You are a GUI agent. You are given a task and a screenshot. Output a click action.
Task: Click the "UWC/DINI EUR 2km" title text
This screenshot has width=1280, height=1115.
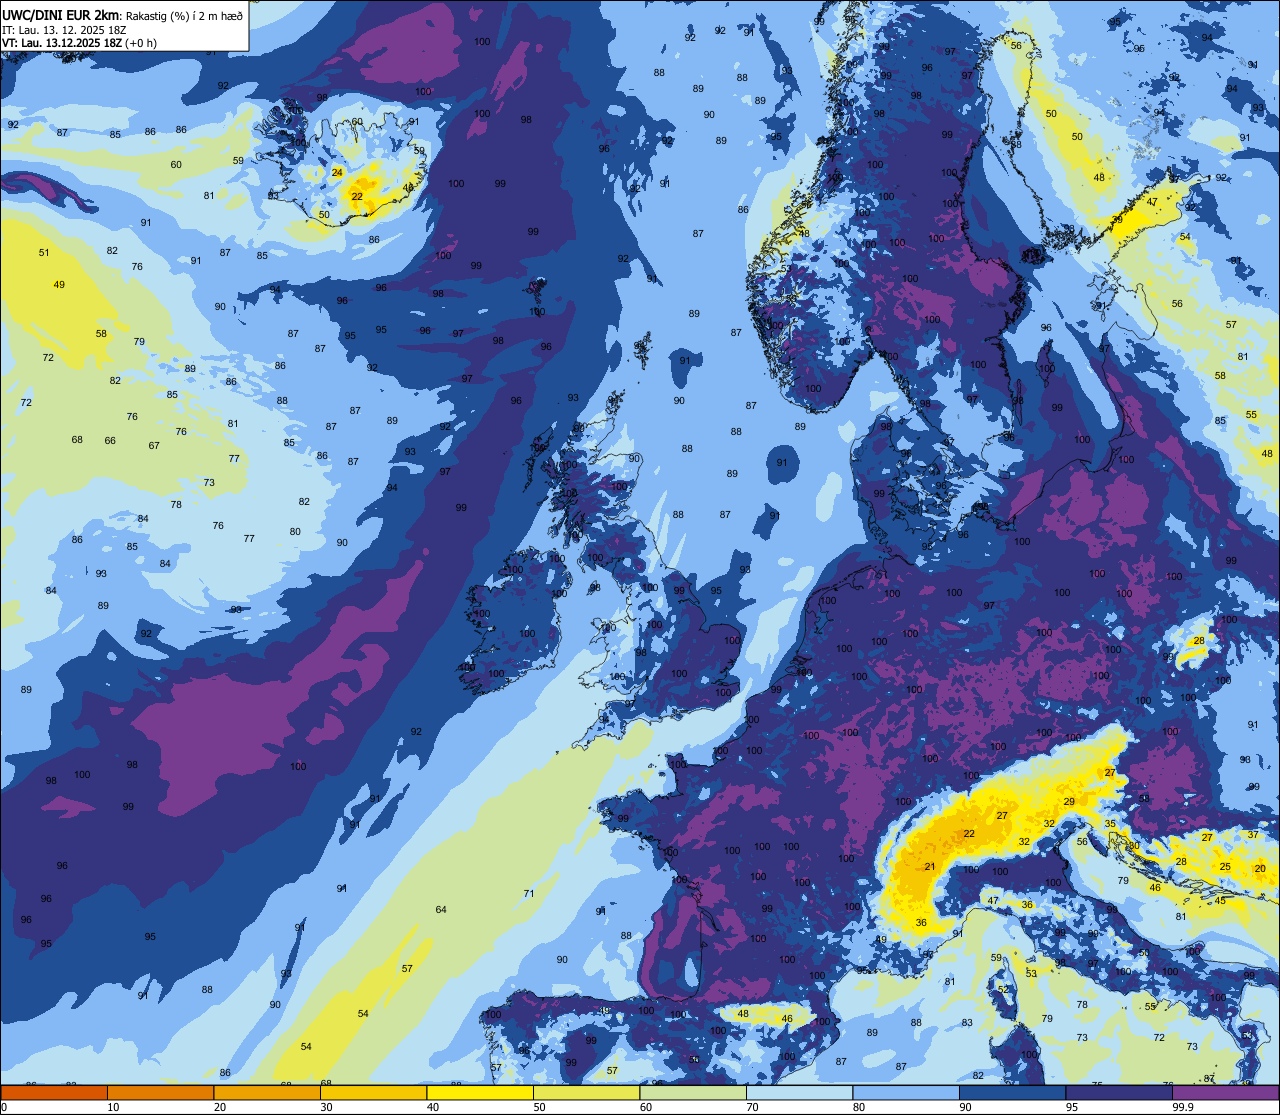tap(61, 14)
